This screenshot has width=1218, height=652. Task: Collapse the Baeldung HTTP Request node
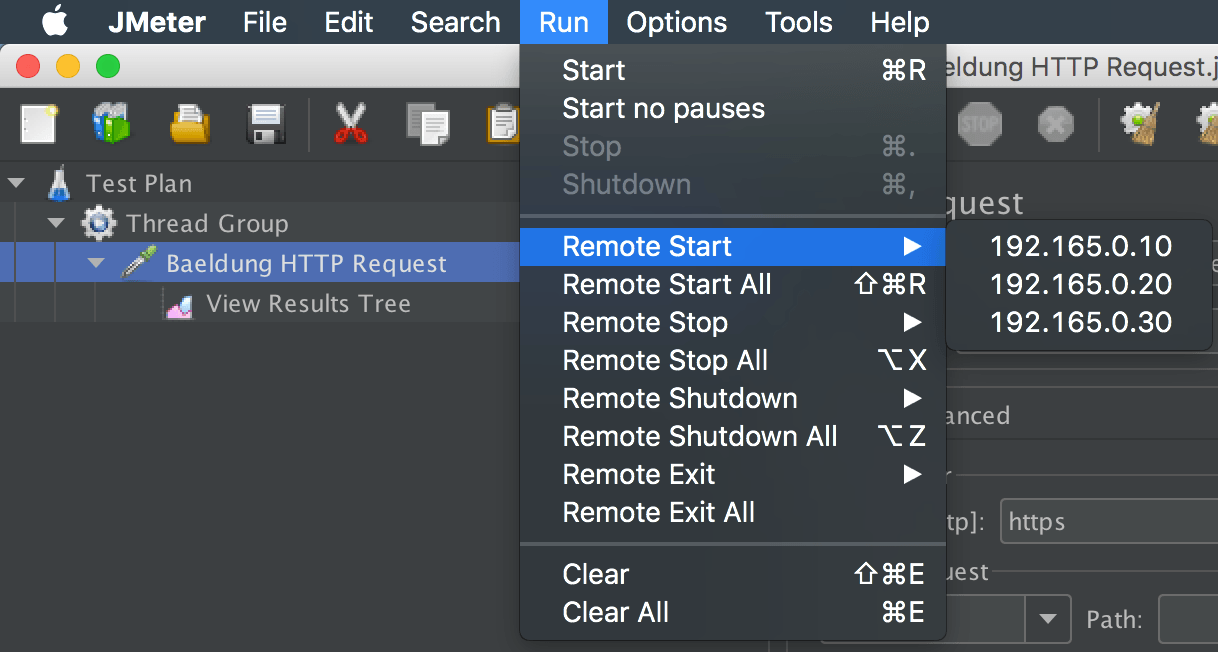pyautogui.click(x=96, y=263)
